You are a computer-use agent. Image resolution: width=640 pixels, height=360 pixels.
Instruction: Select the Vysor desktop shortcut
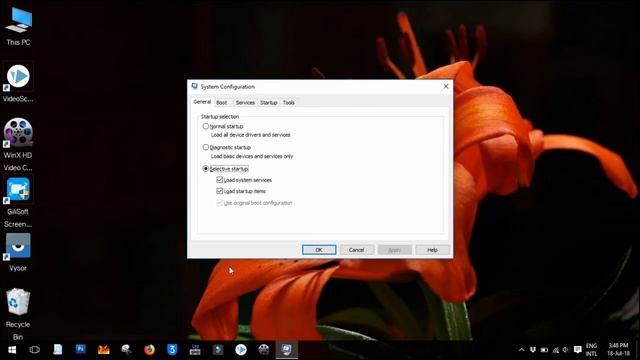coord(18,252)
